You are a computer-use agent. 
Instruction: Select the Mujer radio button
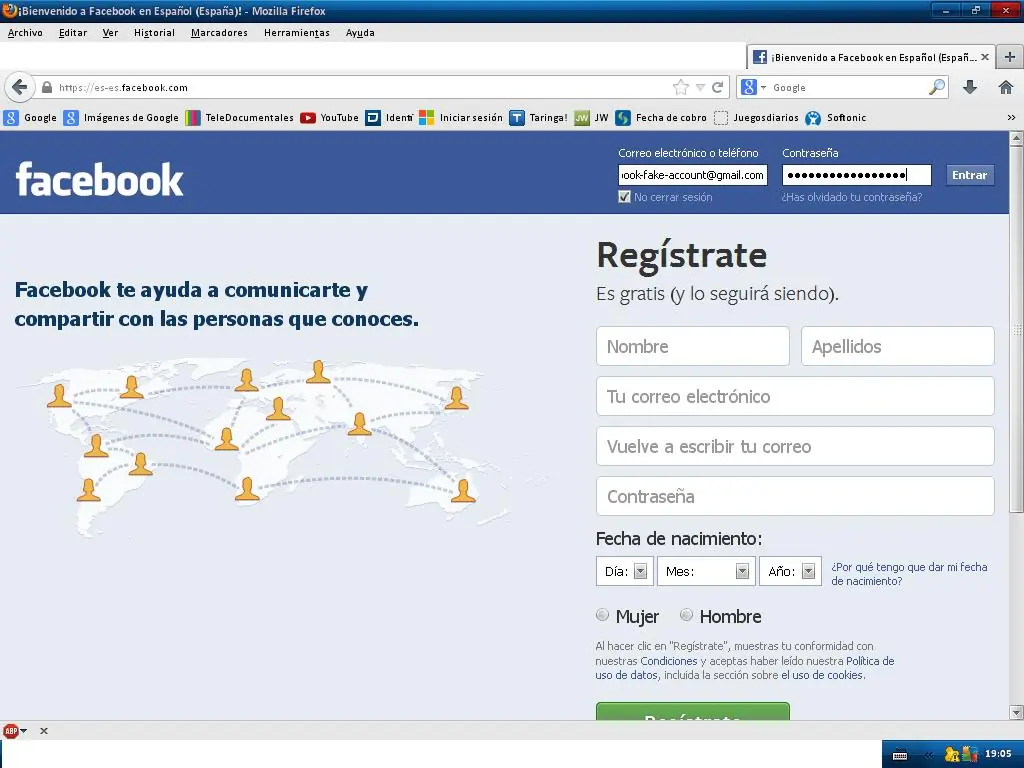coord(602,615)
